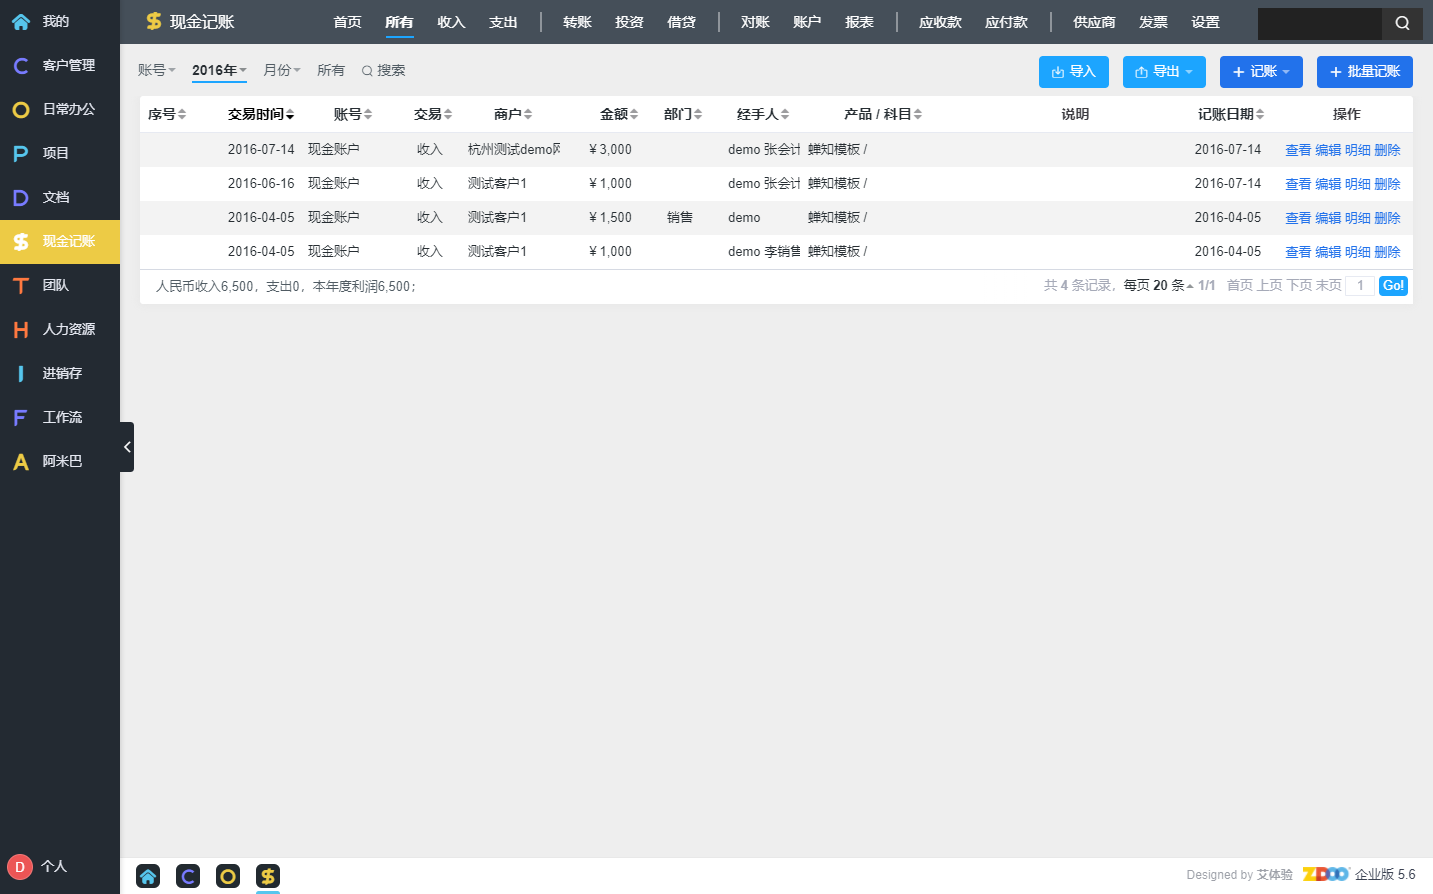
Task: Open 团队 module icon in sidebar
Action: tap(20, 285)
